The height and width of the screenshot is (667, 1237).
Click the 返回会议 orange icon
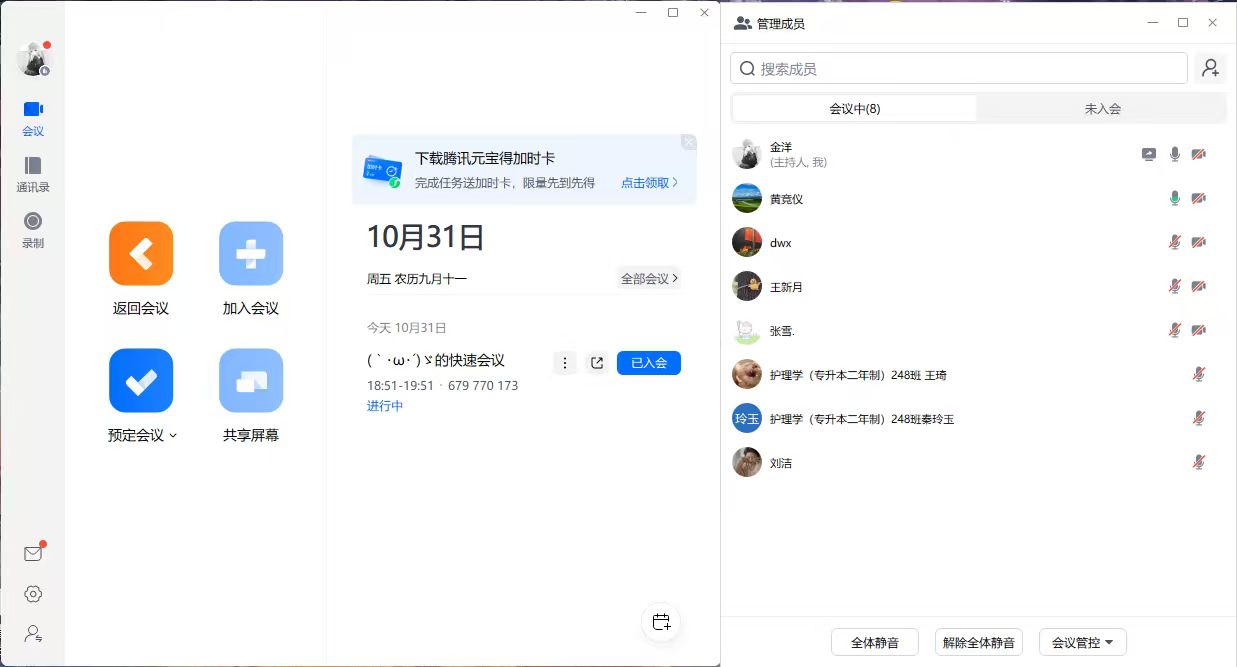pos(141,254)
